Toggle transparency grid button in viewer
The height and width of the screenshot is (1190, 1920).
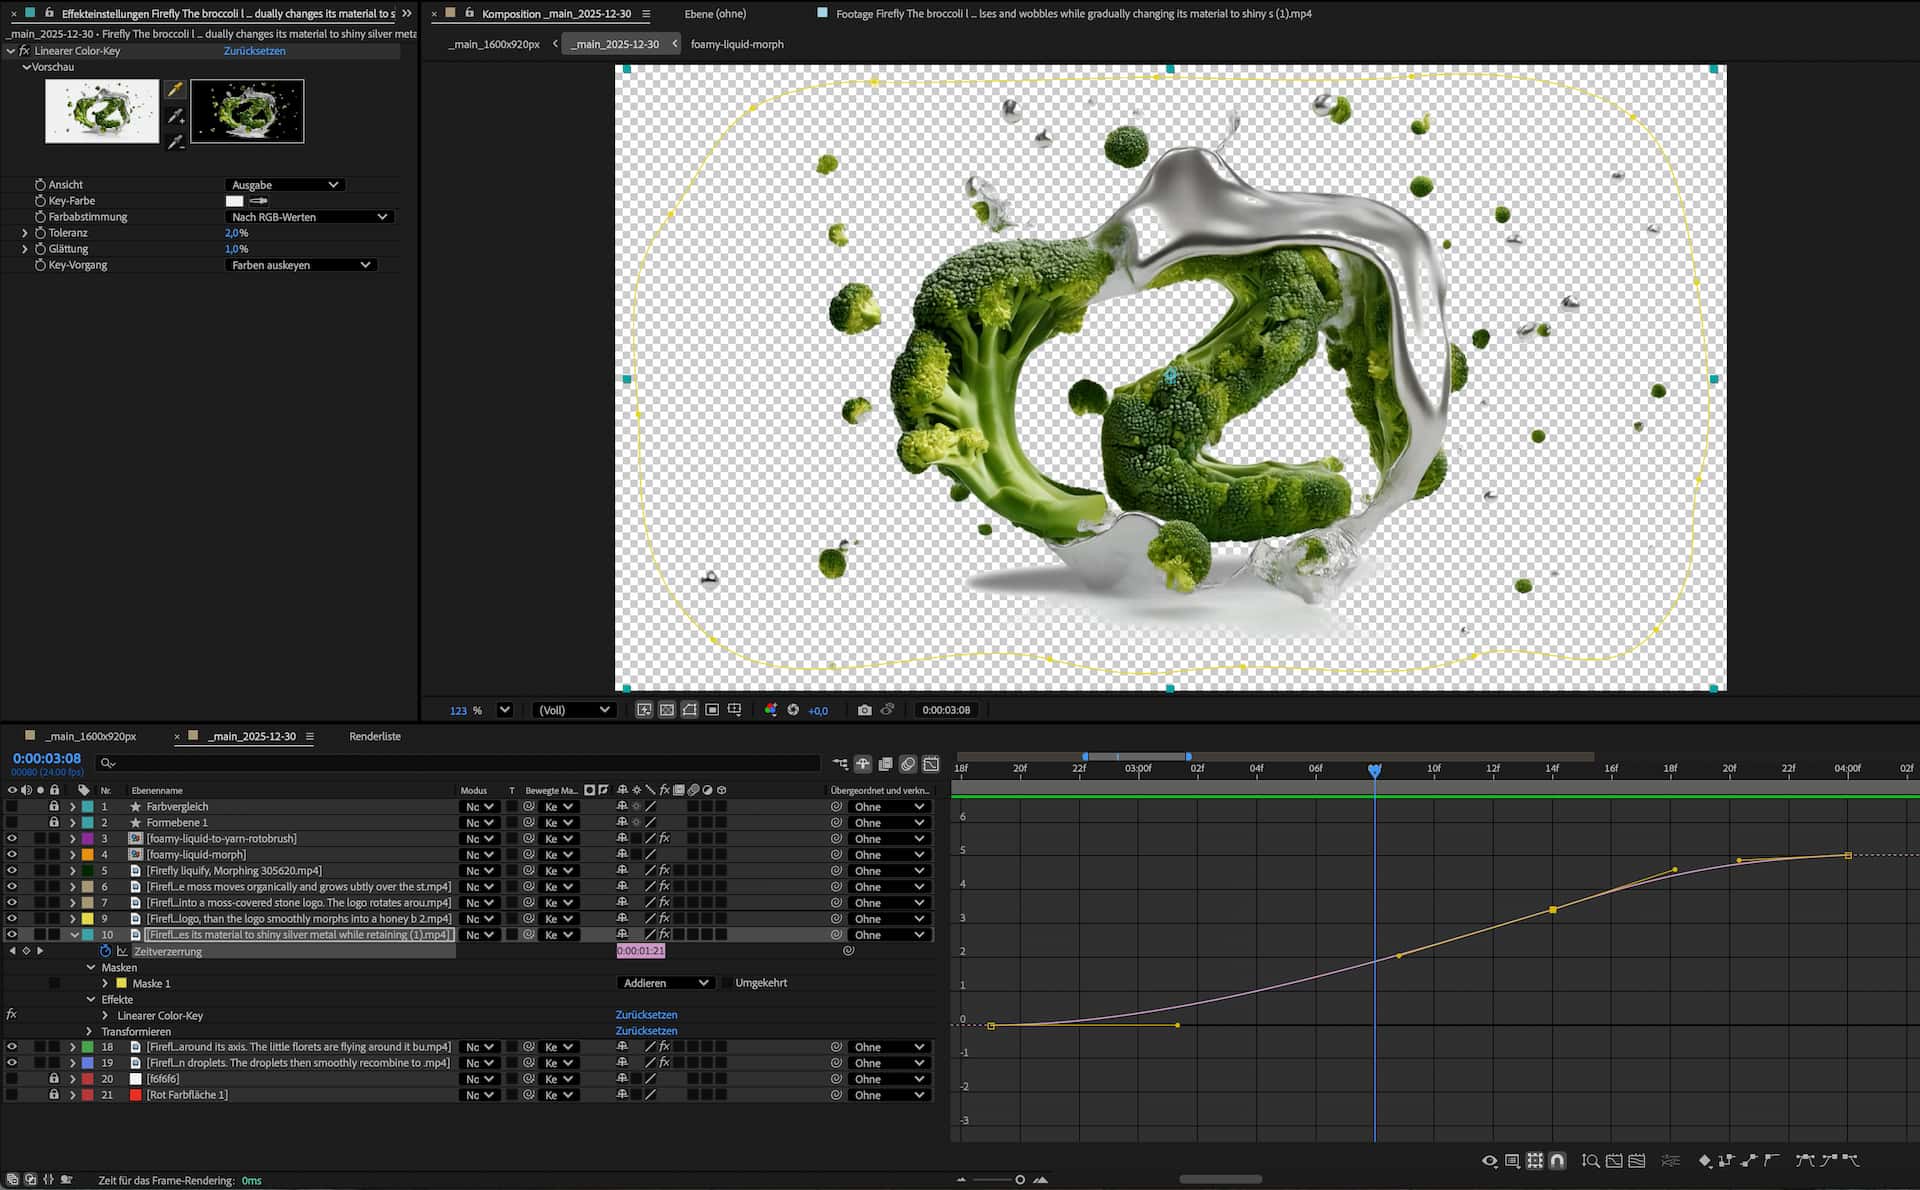(x=667, y=710)
